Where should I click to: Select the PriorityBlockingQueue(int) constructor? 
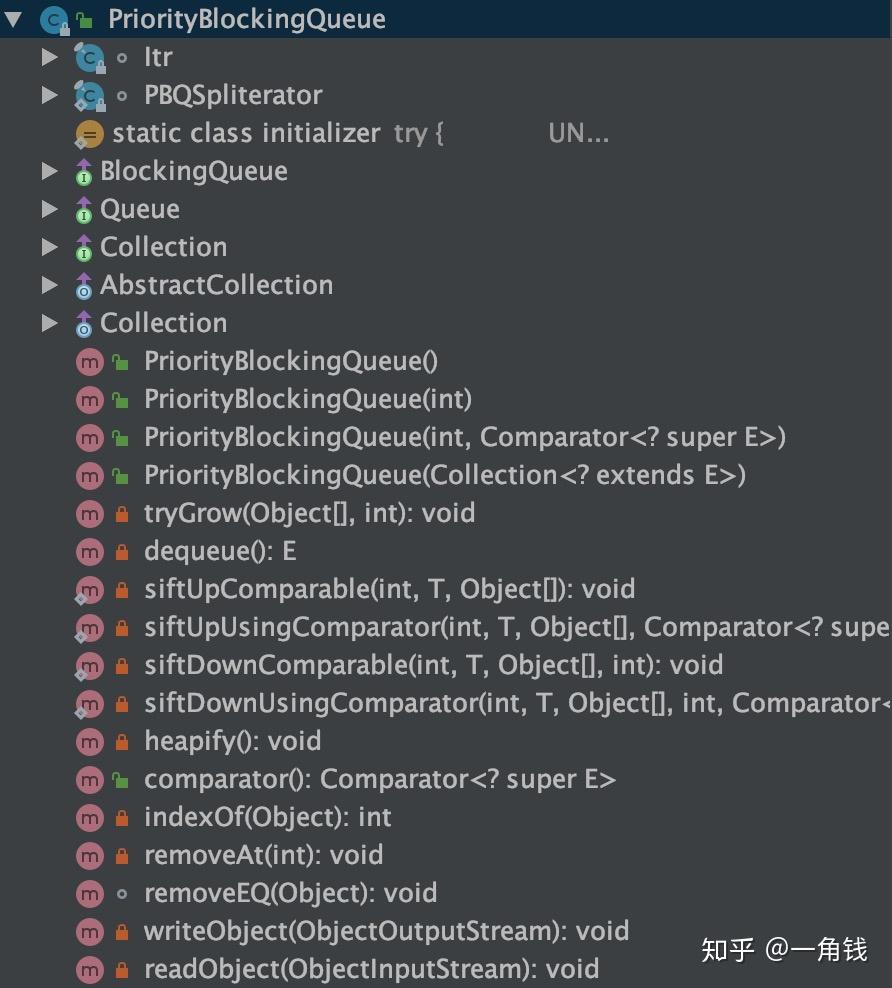click(x=307, y=400)
